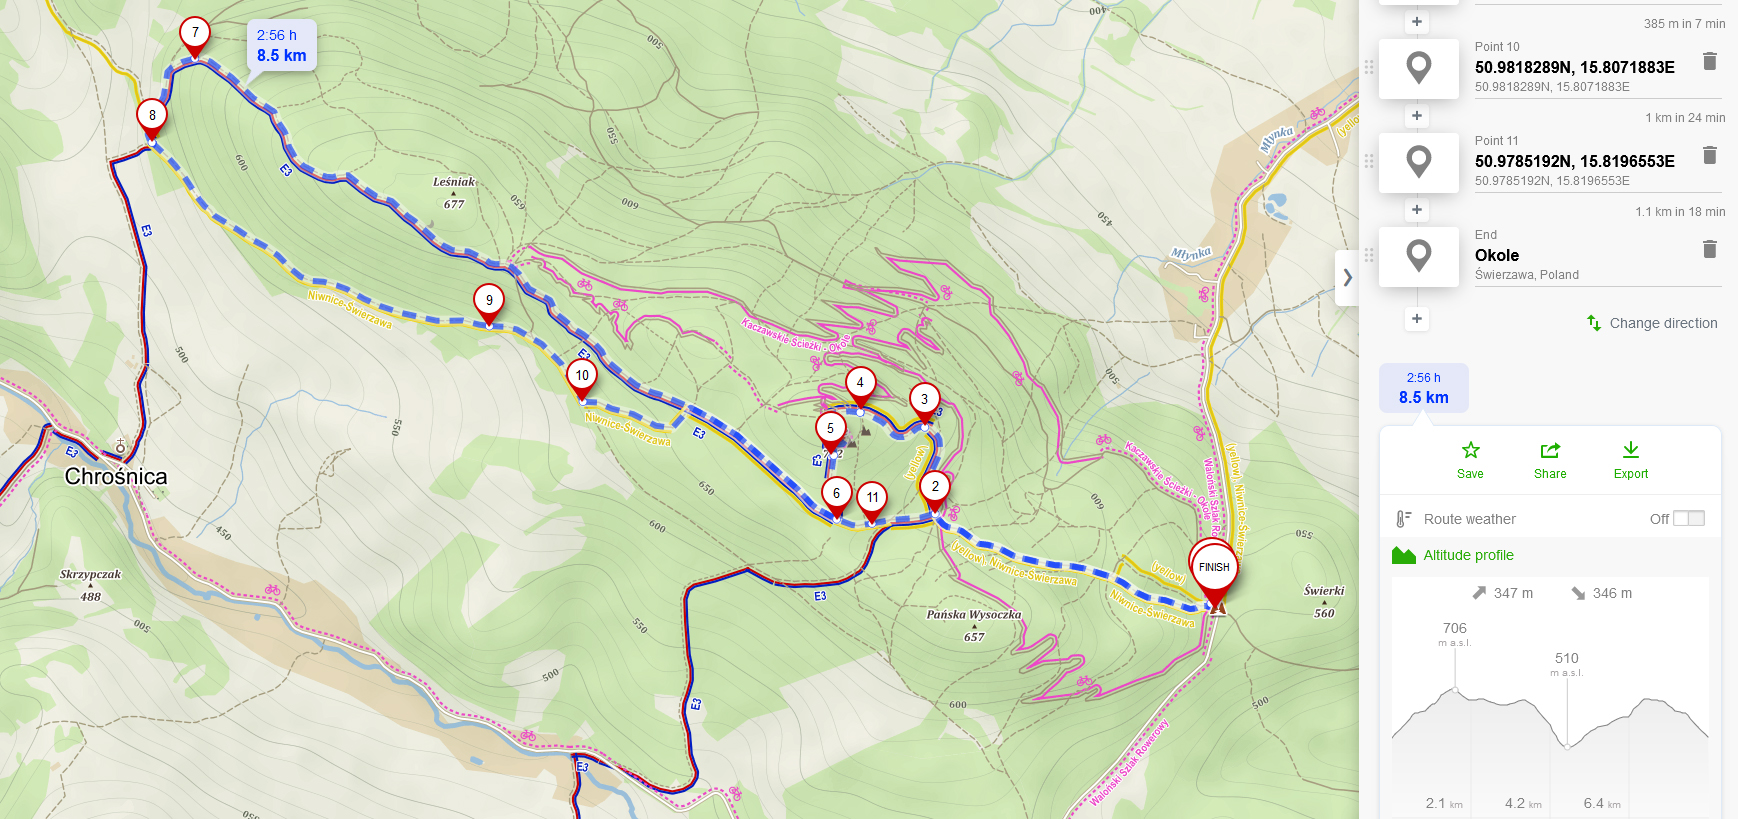Collapse the side panel with chevron

pos(1347,278)
